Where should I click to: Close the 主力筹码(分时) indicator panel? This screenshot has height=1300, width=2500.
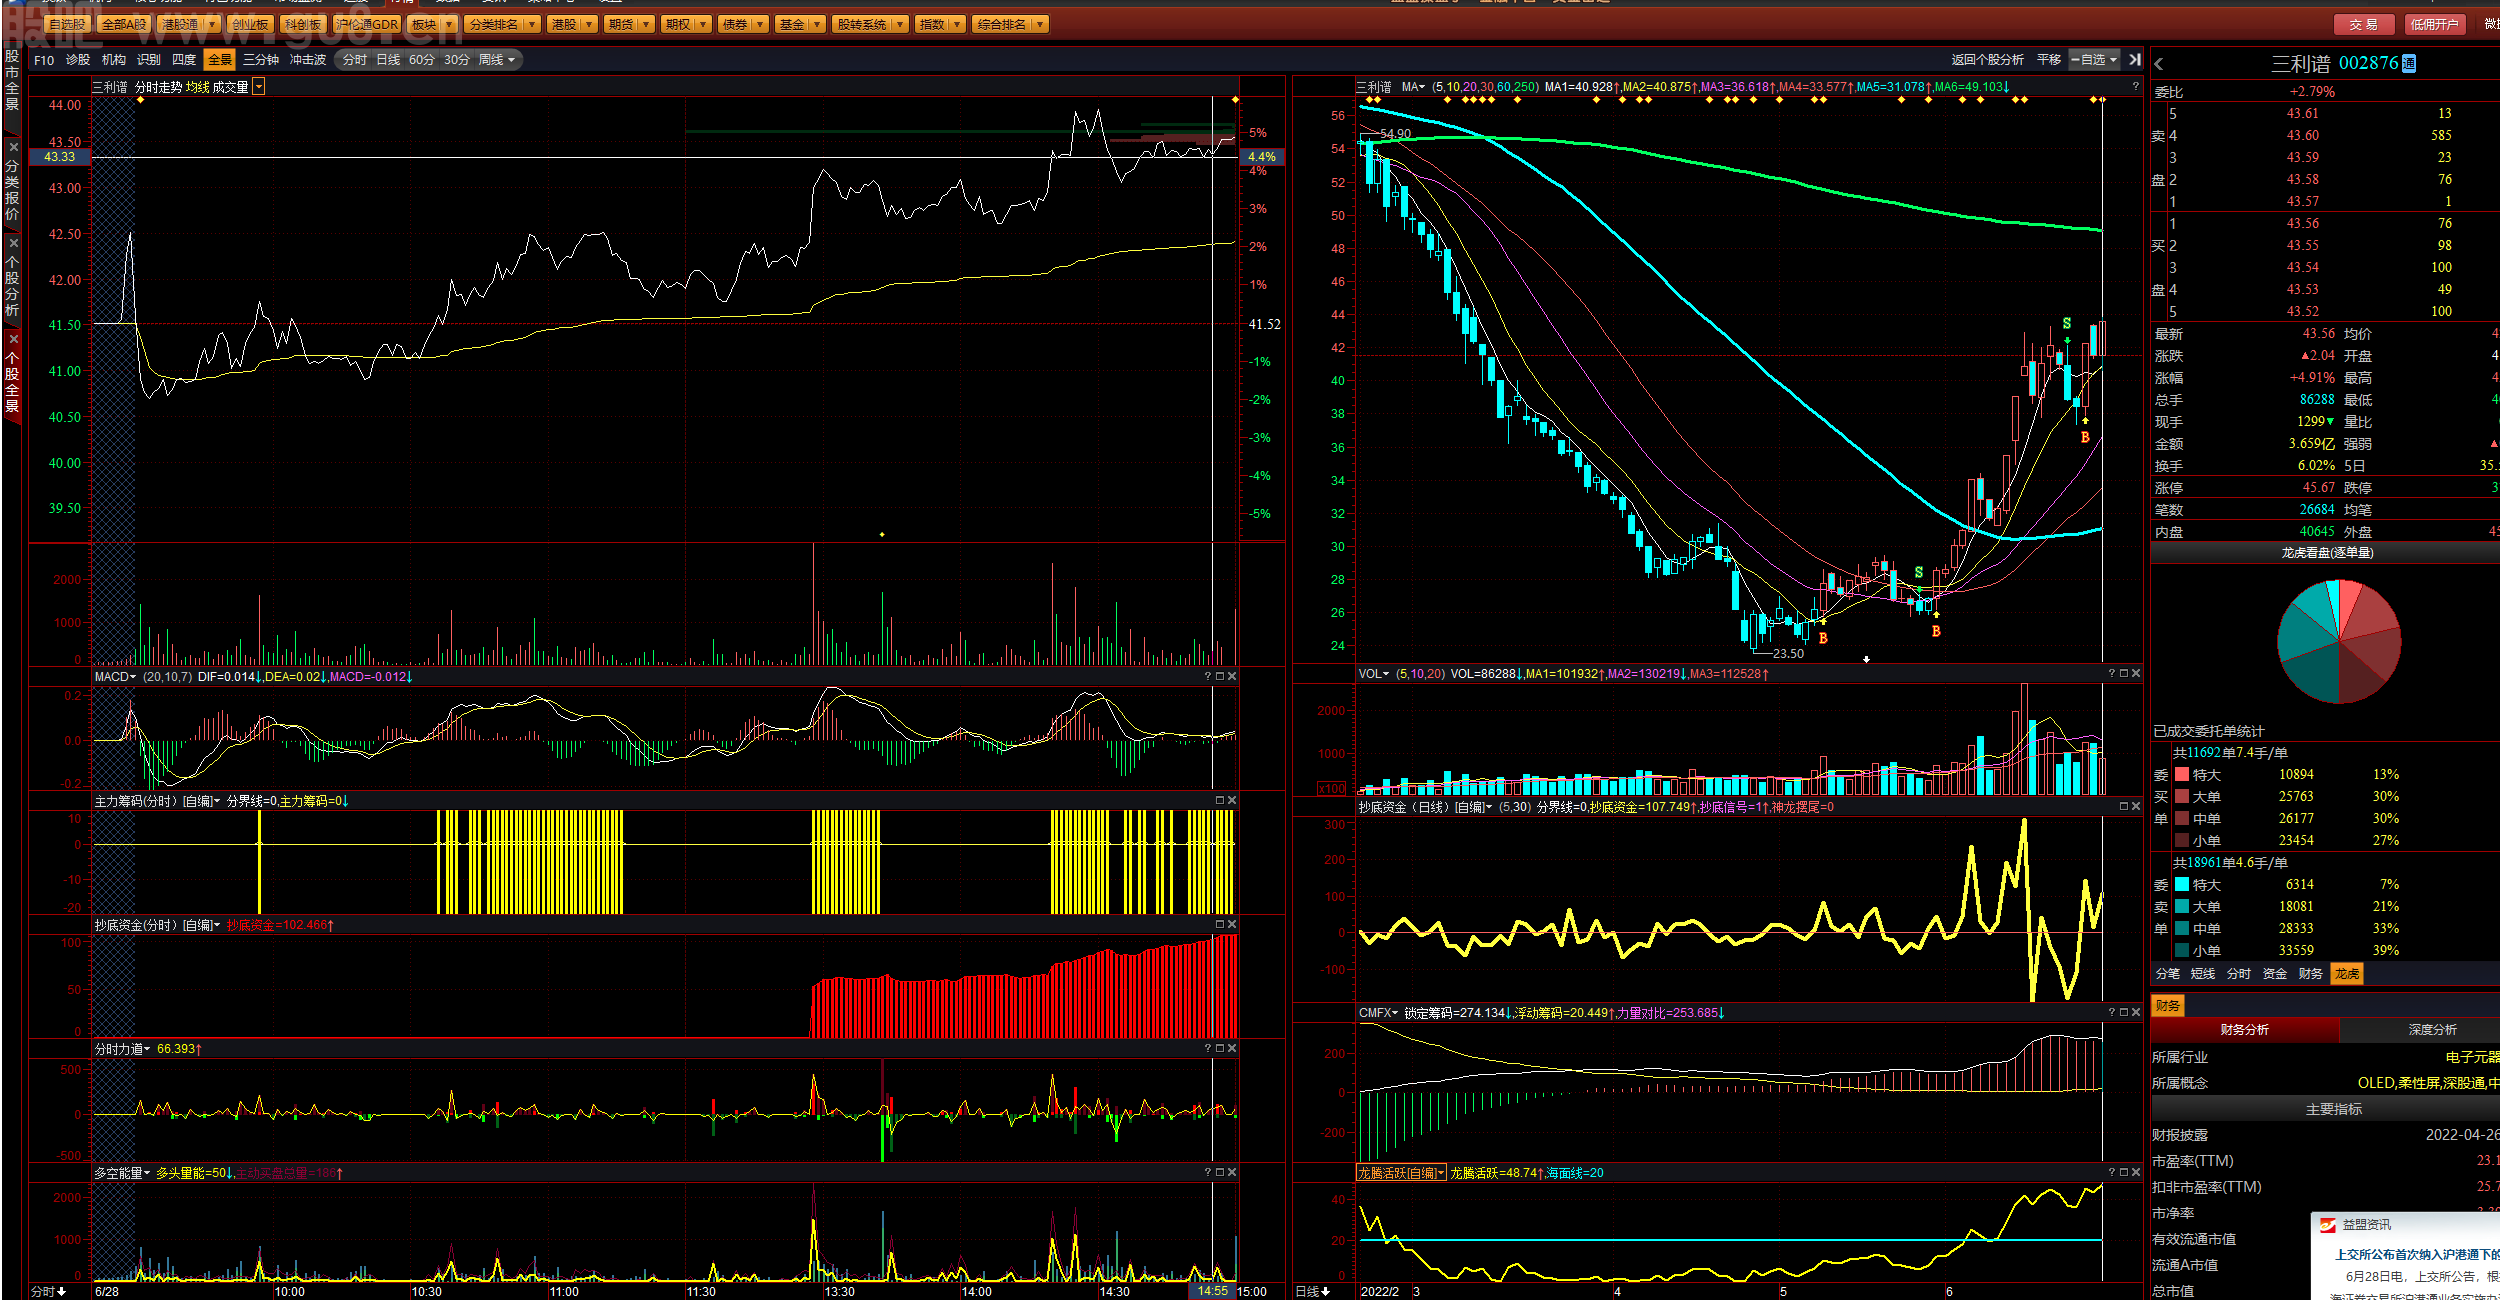(1232, 801)
